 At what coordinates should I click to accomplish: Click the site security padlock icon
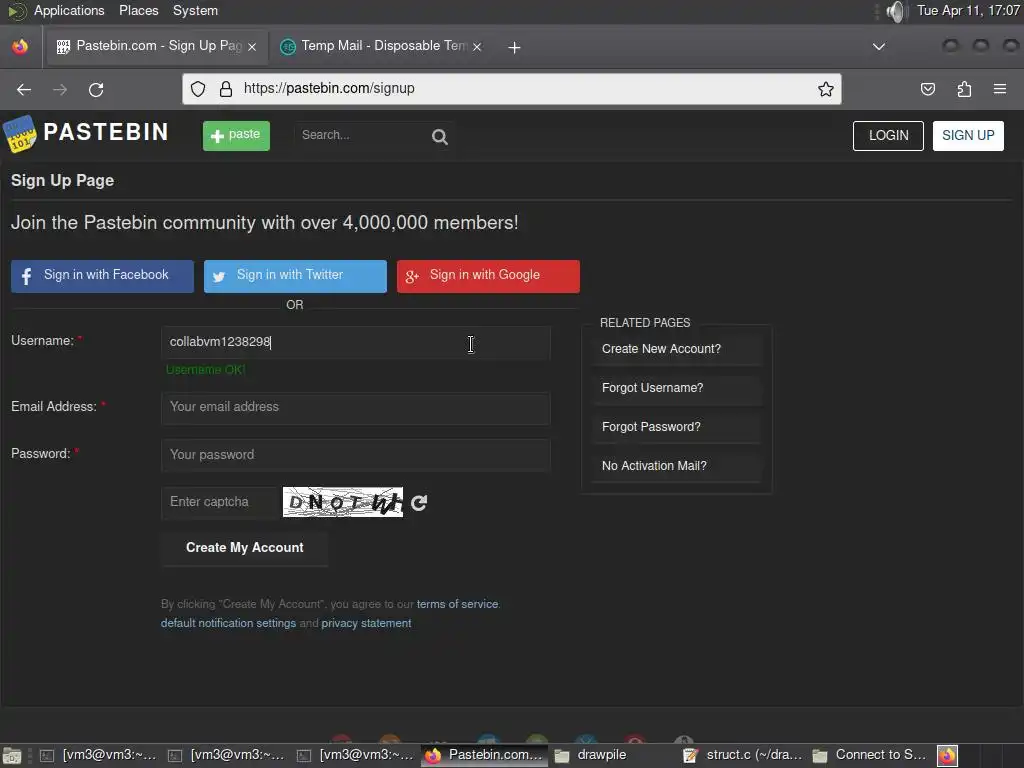(226, 89)
